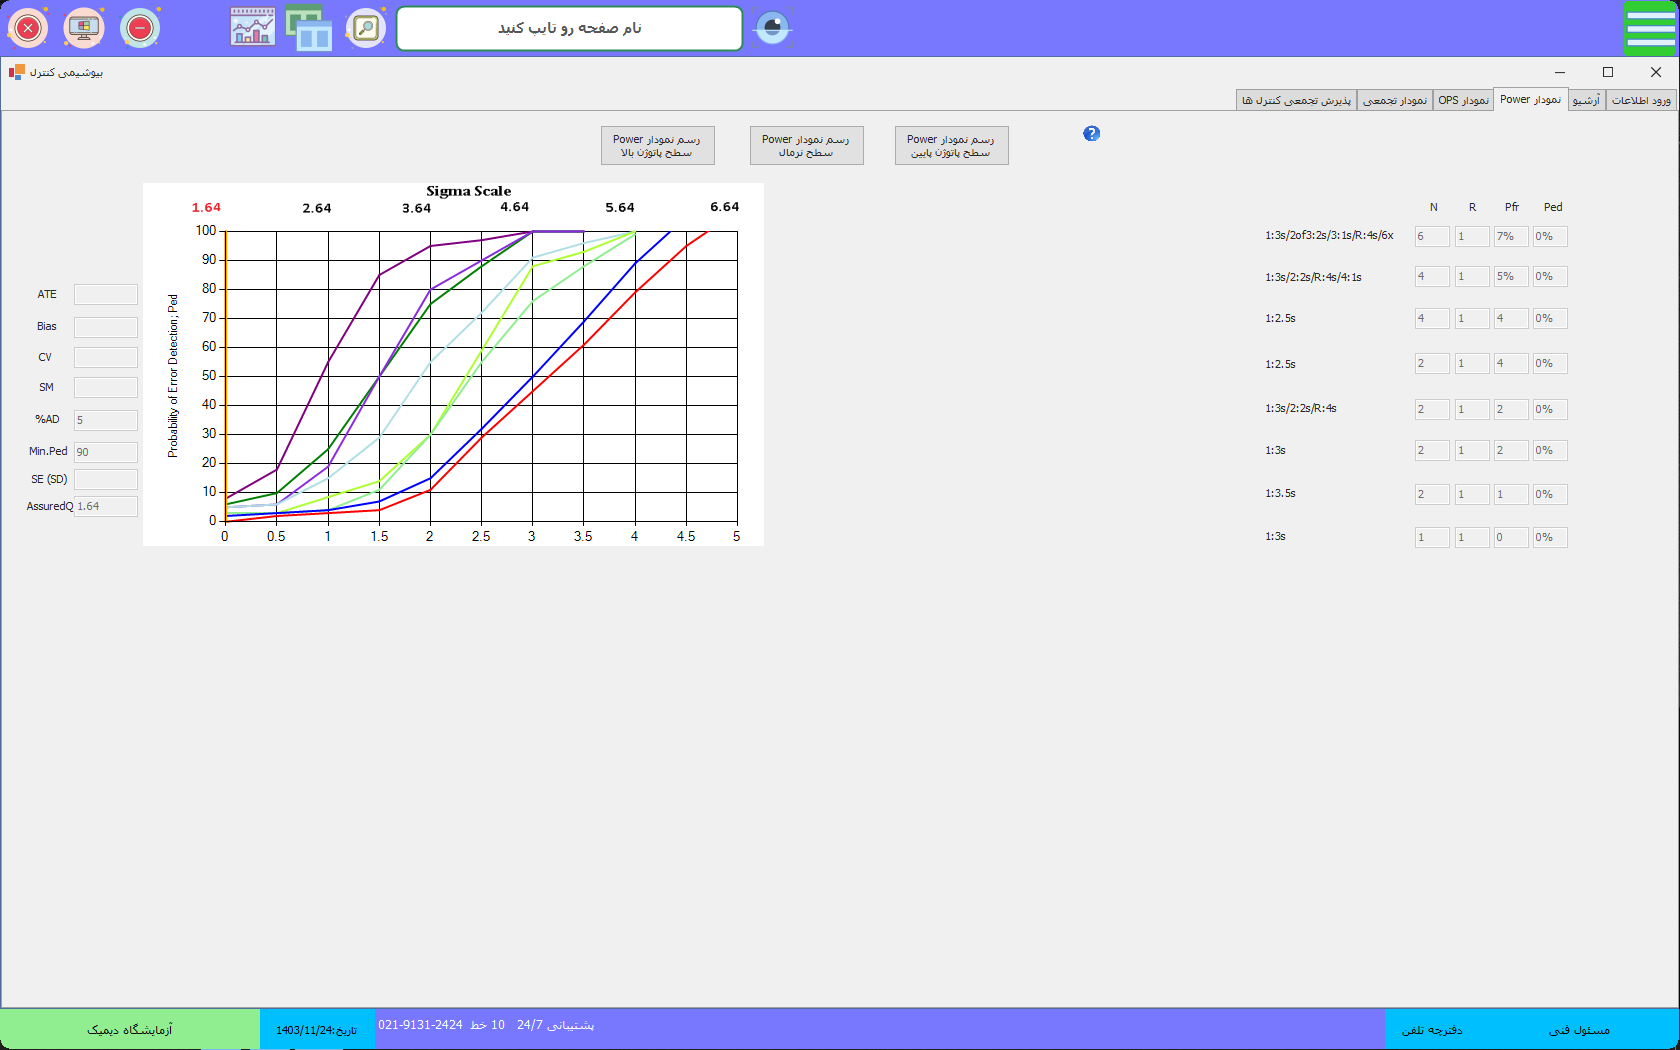1680x1050 pixels.
Task: Click the blue help question mark icon
Action: click(1091, 134)
